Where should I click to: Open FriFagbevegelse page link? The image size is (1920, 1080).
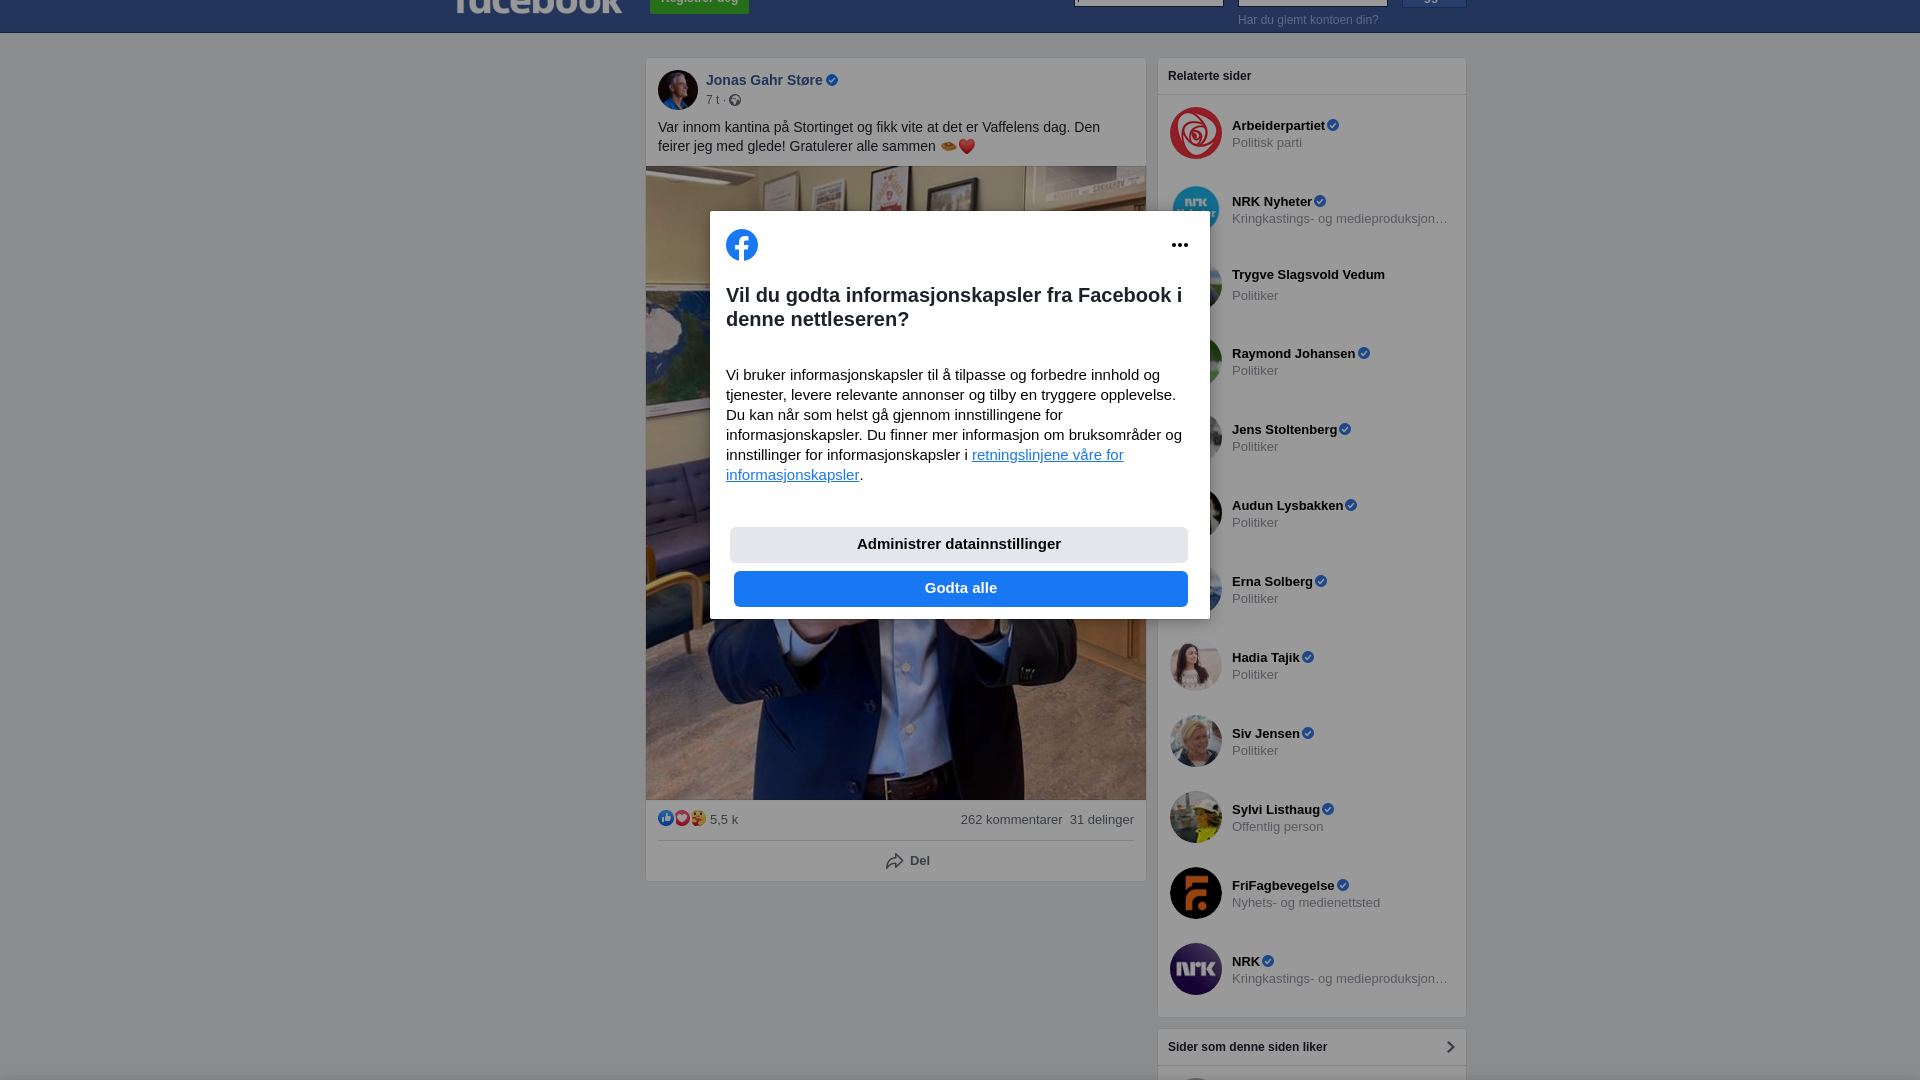(x=1283, y=886)
